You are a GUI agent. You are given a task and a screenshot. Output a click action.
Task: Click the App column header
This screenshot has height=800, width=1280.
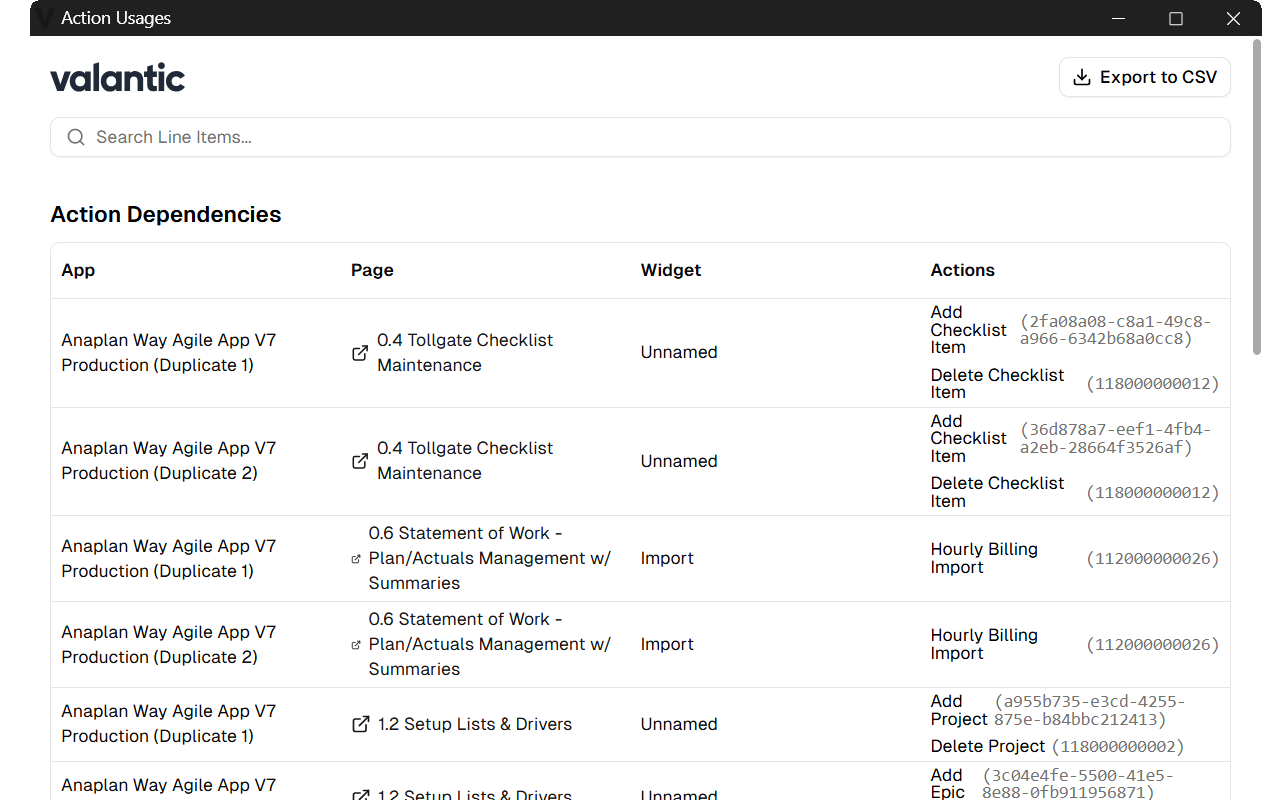78,270
